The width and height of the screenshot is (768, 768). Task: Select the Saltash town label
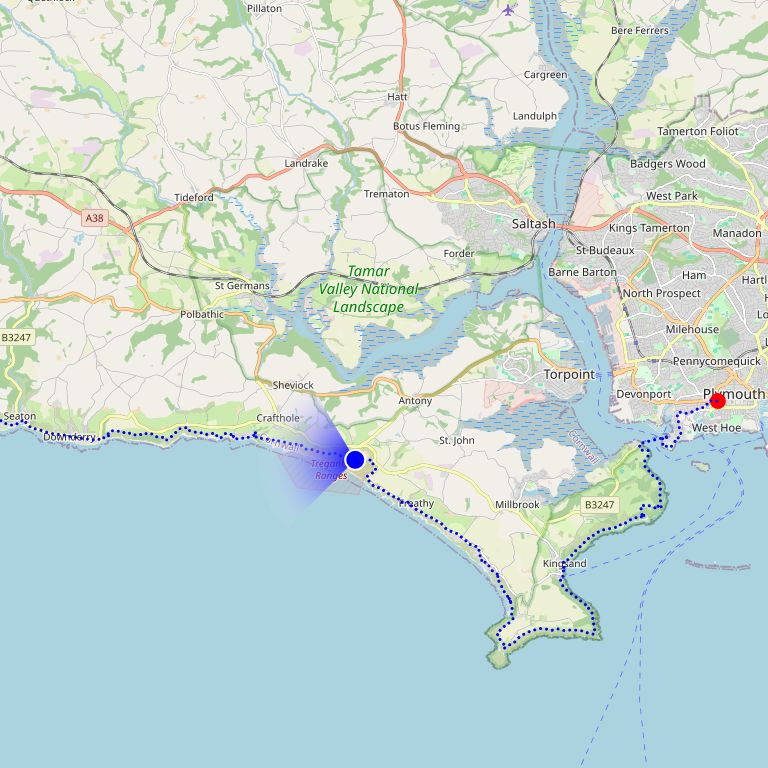533,224
